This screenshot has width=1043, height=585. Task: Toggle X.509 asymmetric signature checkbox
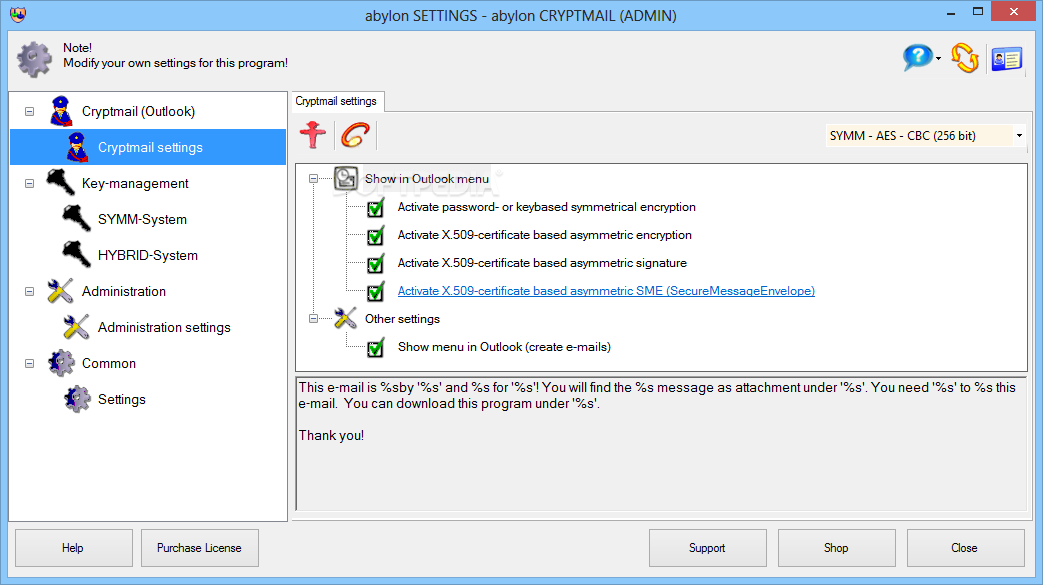(x=375, y=264)
